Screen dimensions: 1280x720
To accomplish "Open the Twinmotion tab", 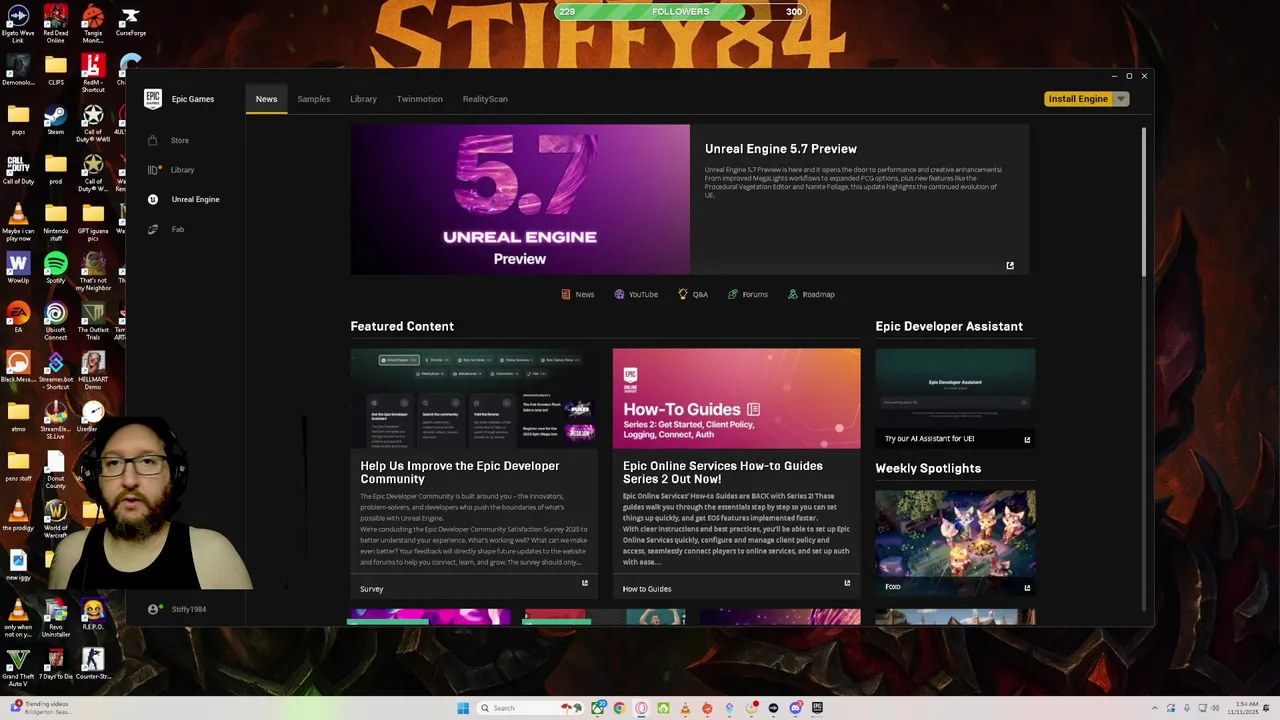I will pos(419,99).
